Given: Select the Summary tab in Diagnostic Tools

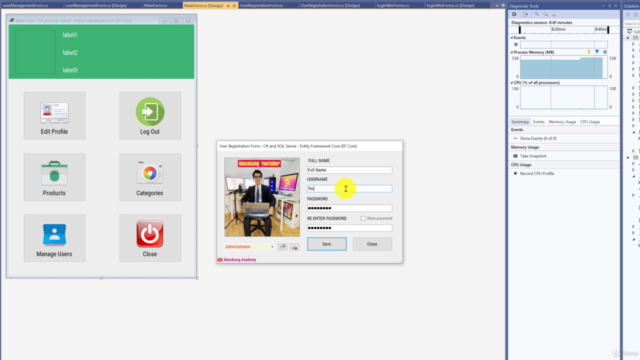Looking at the screenshot, I should pyautogui.click(x=520, y=122).
